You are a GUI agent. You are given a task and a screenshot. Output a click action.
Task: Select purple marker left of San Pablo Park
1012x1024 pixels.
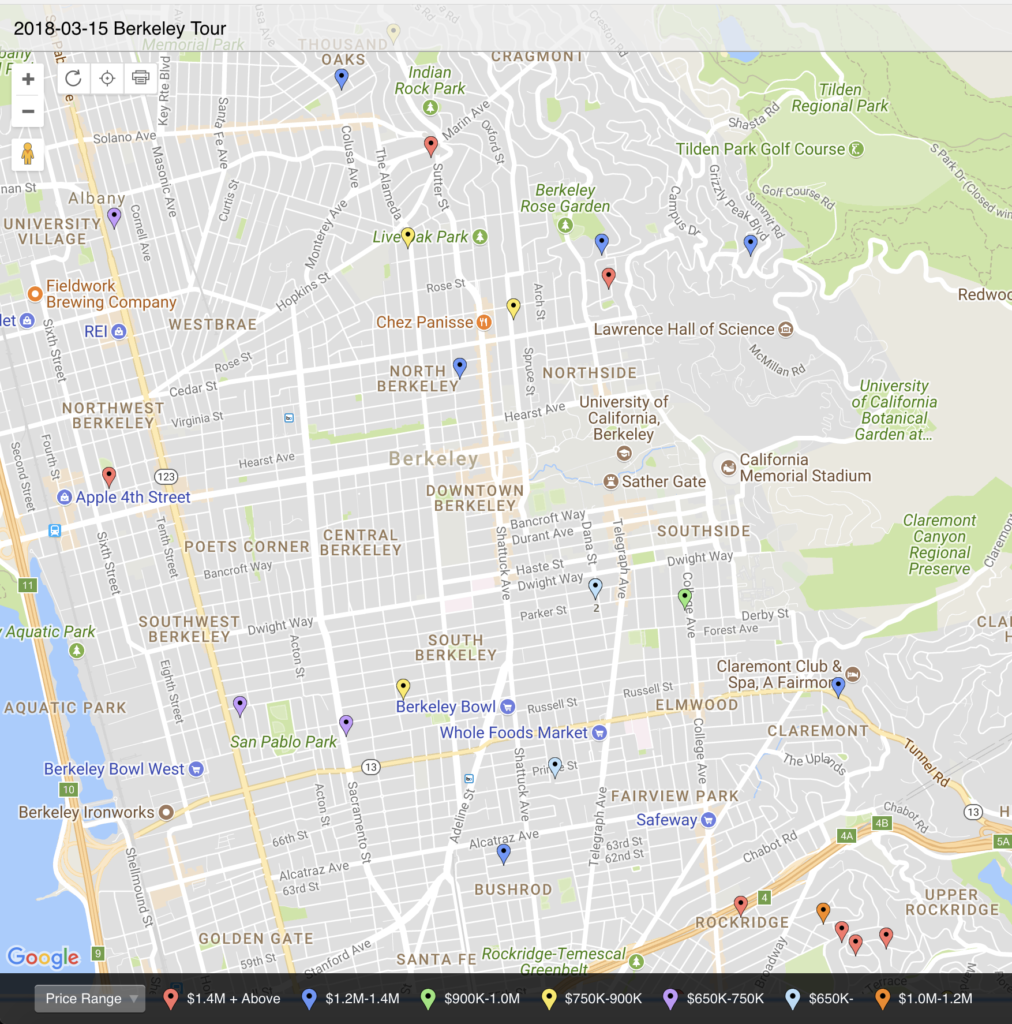click(x=240, y=706)
